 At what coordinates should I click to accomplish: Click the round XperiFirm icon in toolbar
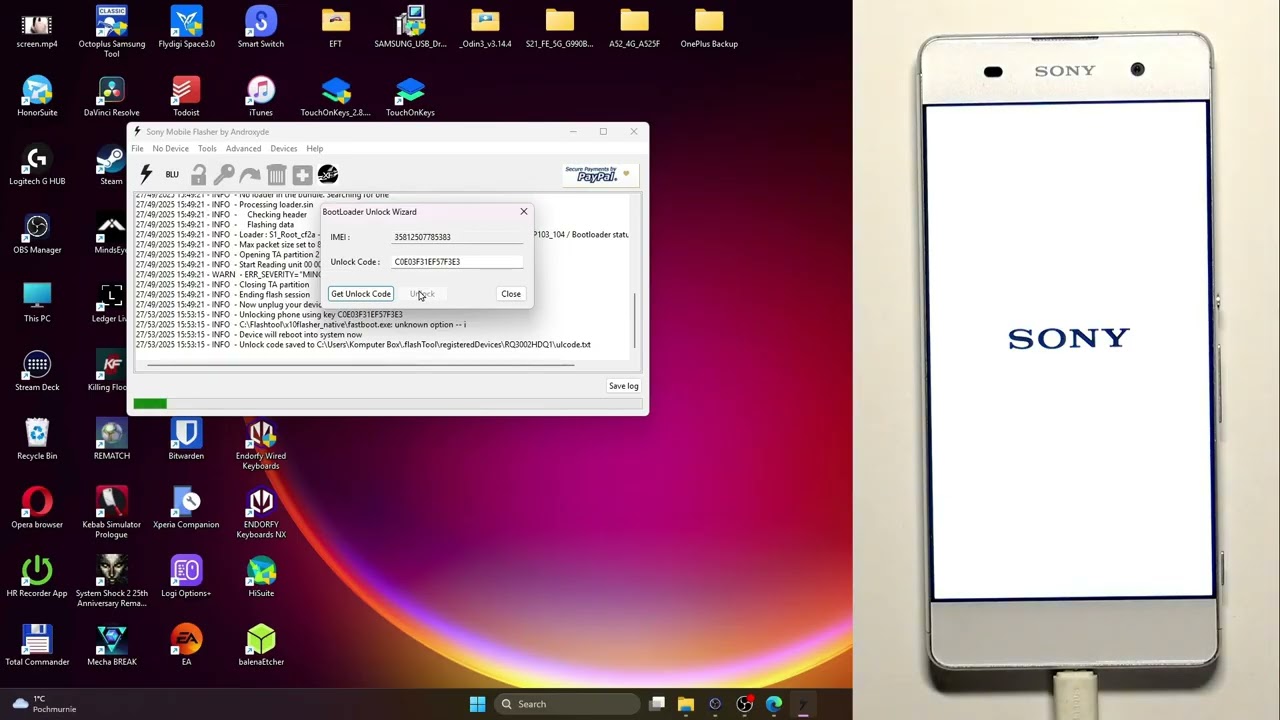click(x=328, y=175)
